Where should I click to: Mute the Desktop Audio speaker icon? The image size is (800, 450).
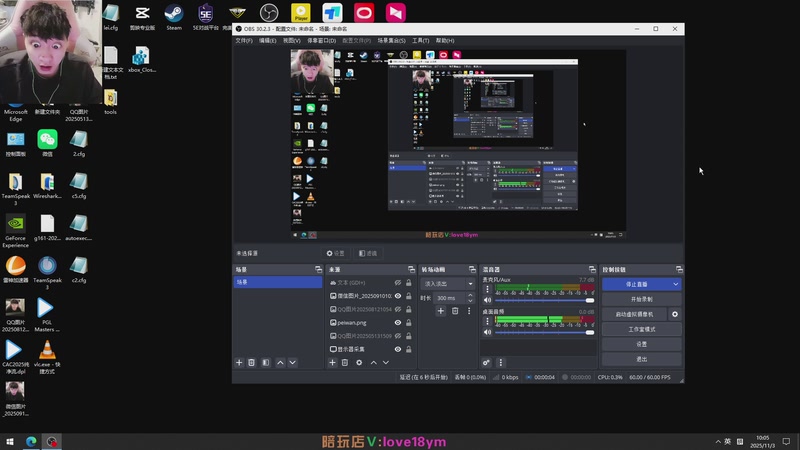(x=487, y=332)
